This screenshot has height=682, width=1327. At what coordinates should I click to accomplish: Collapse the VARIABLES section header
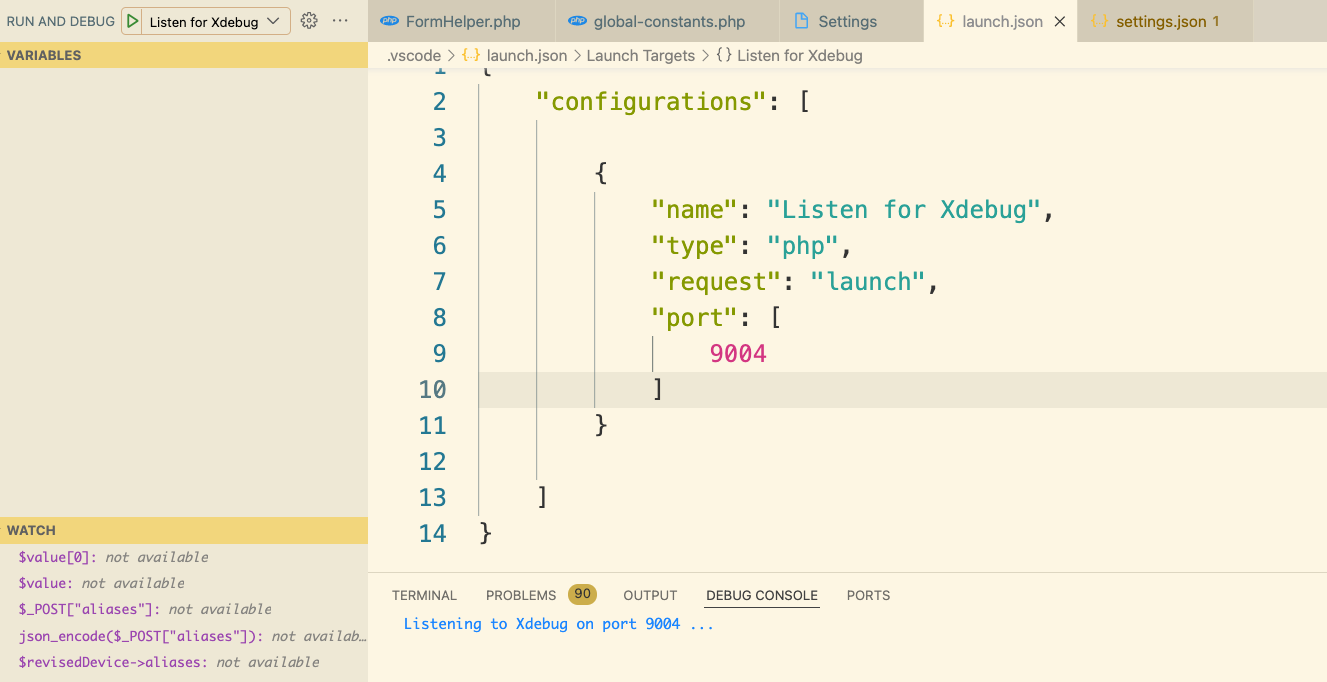(x=44, y=55)
